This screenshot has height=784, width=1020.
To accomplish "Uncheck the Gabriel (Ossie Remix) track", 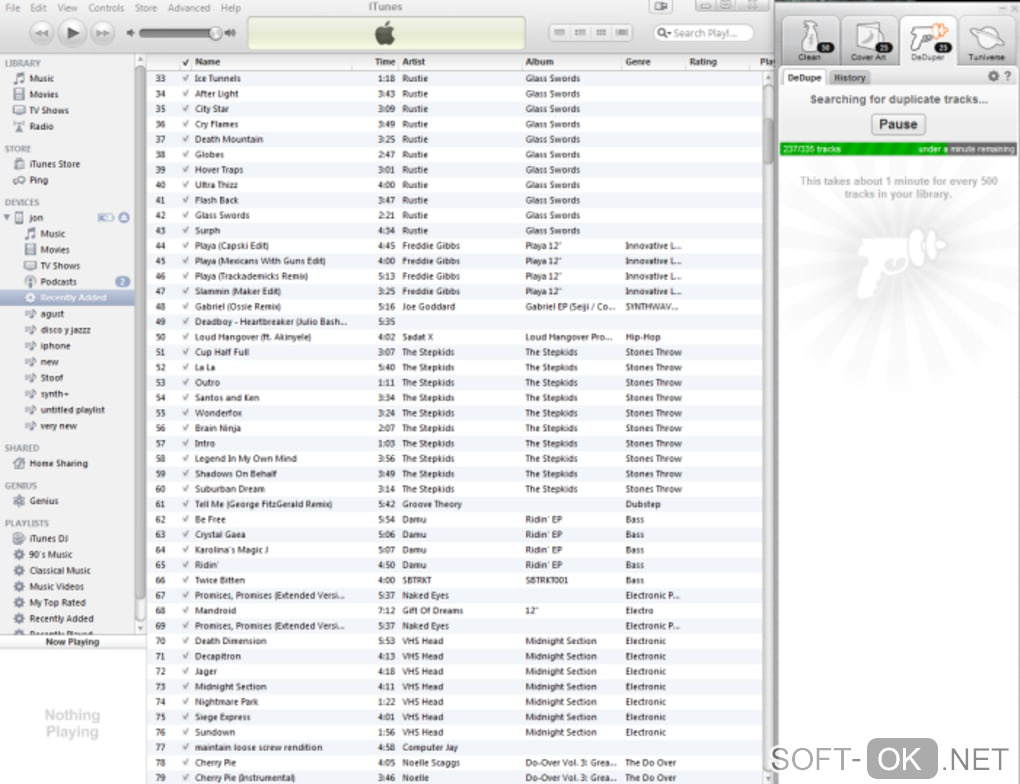I will pos(185,306).
